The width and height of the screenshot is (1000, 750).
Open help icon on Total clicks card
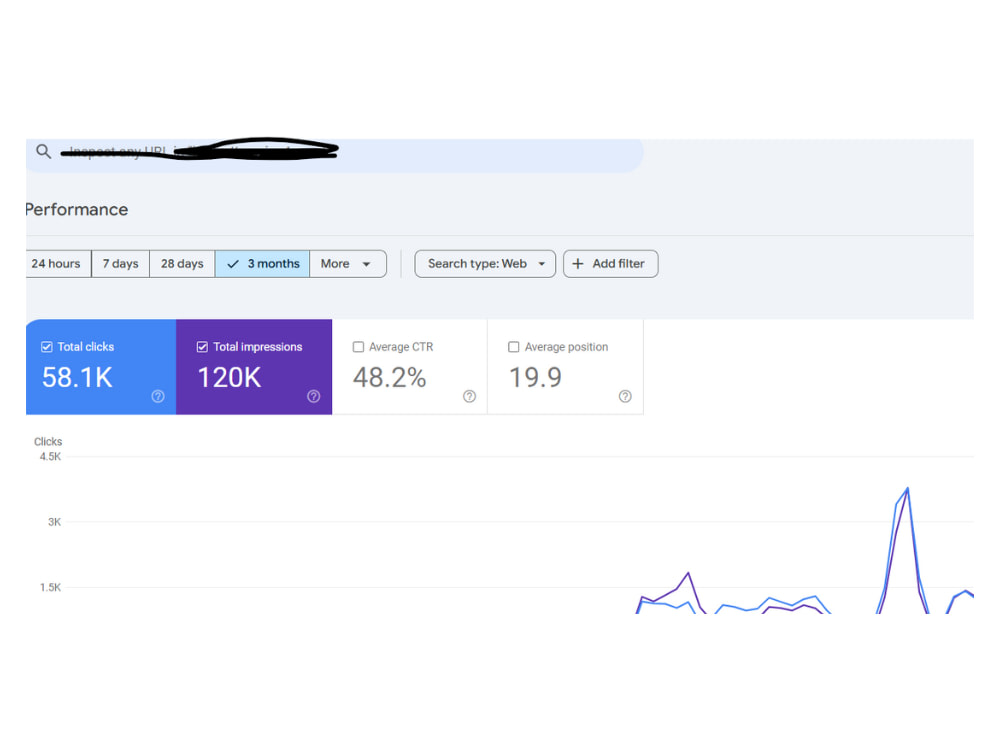[158, 397]
